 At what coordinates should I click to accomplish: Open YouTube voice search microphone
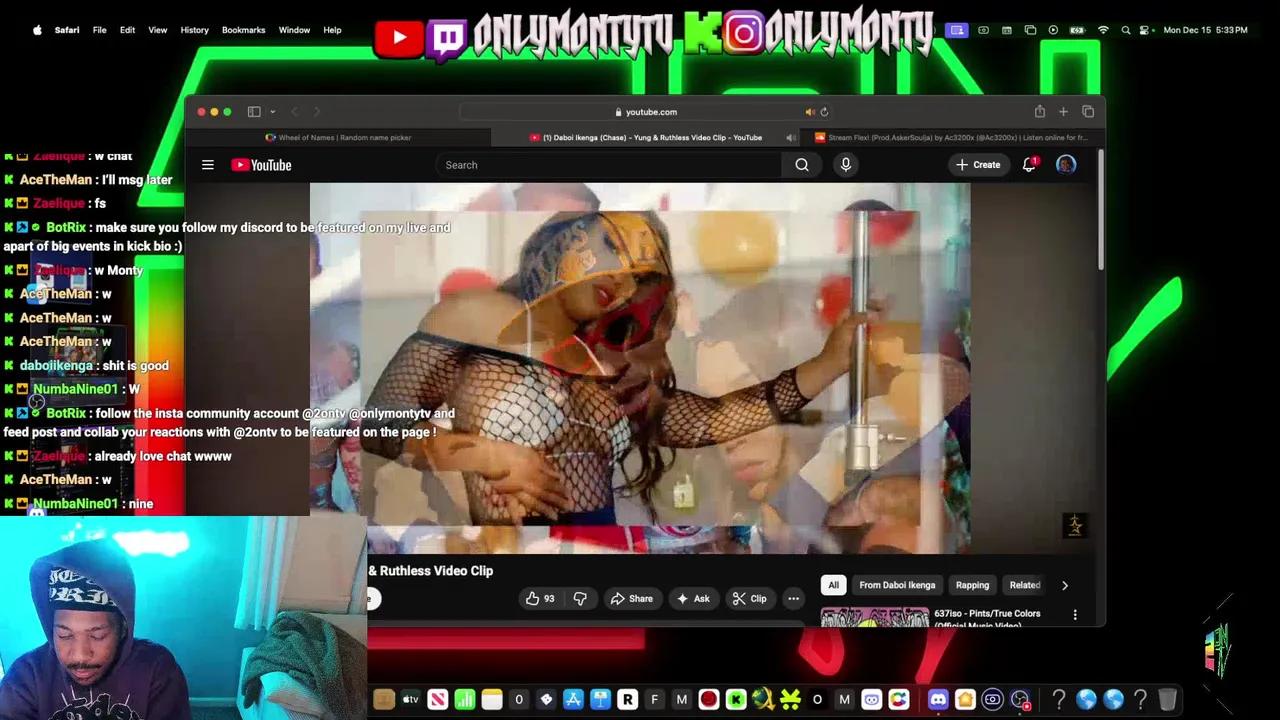coord(845,164)
